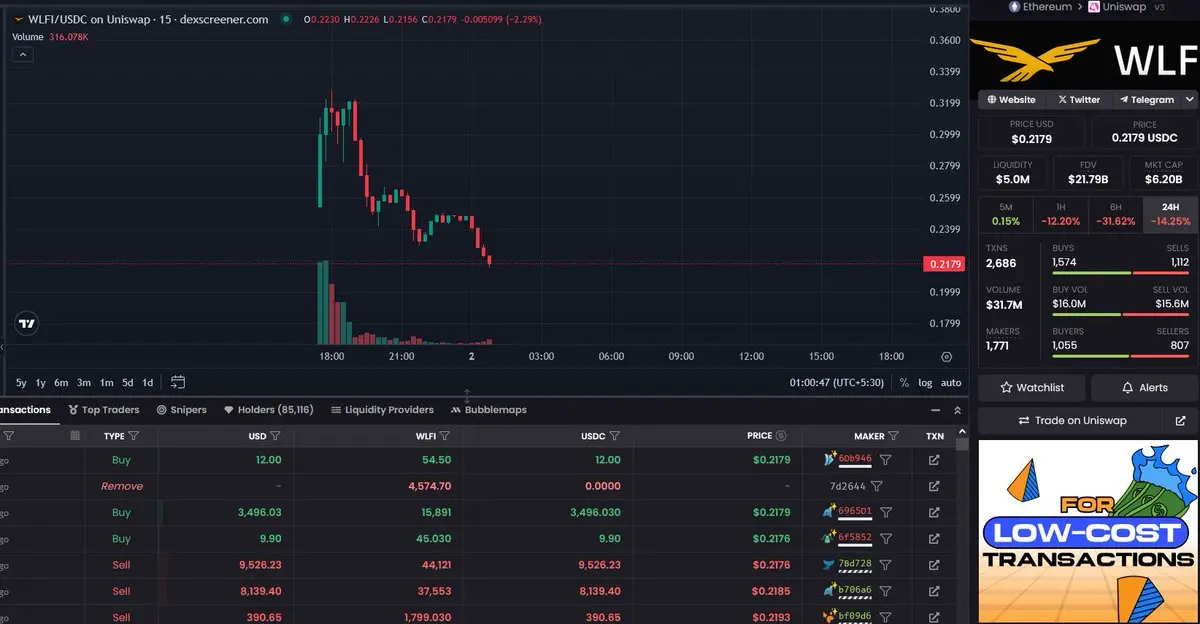
Task: Open TXN link for the 3,496.03 buy
Action: click(934, 512)
